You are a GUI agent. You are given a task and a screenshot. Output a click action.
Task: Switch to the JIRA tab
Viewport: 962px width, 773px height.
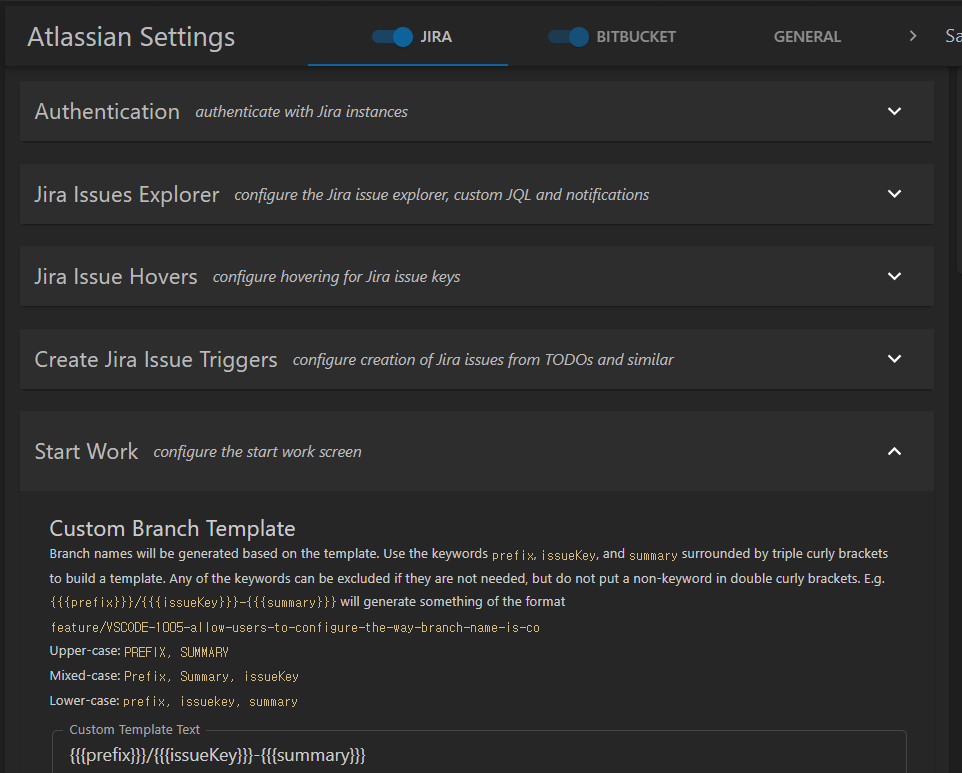(436, 37)
